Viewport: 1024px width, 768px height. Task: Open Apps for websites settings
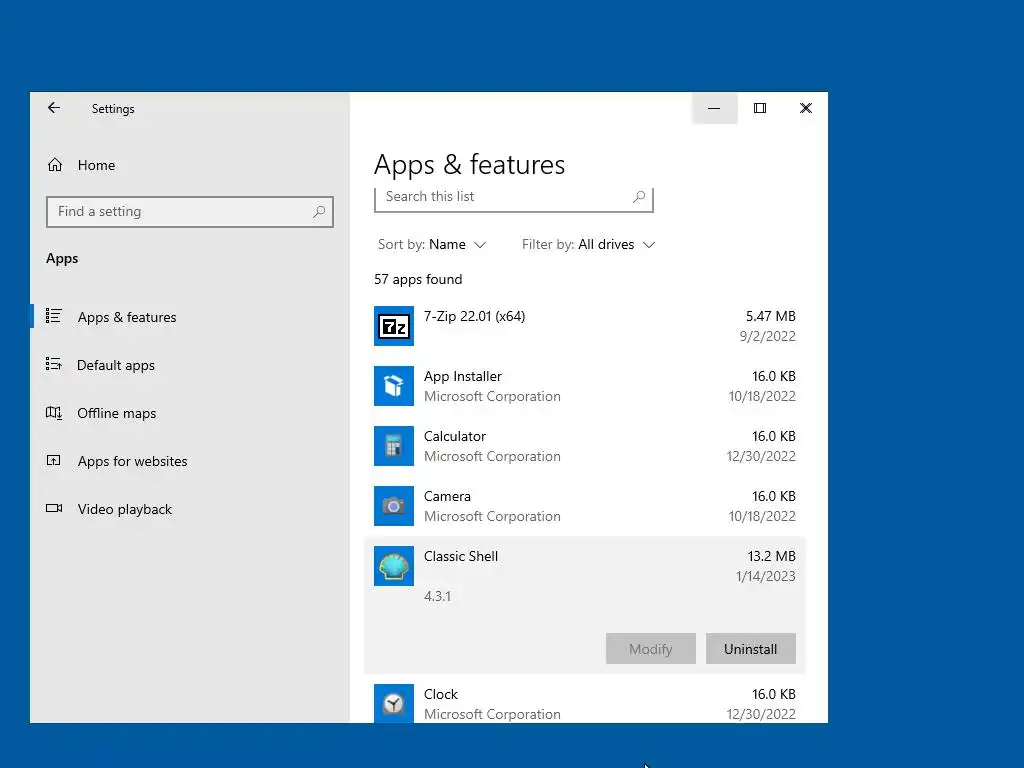click(132, 461)
